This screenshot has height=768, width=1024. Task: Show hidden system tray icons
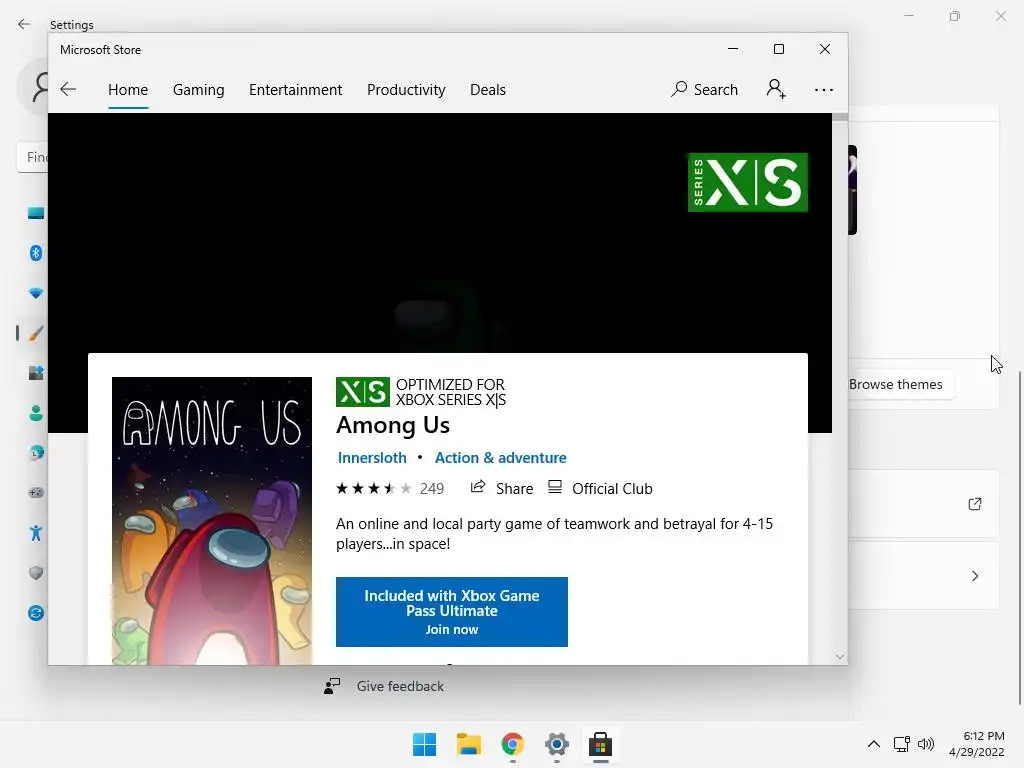coord(873,744)
